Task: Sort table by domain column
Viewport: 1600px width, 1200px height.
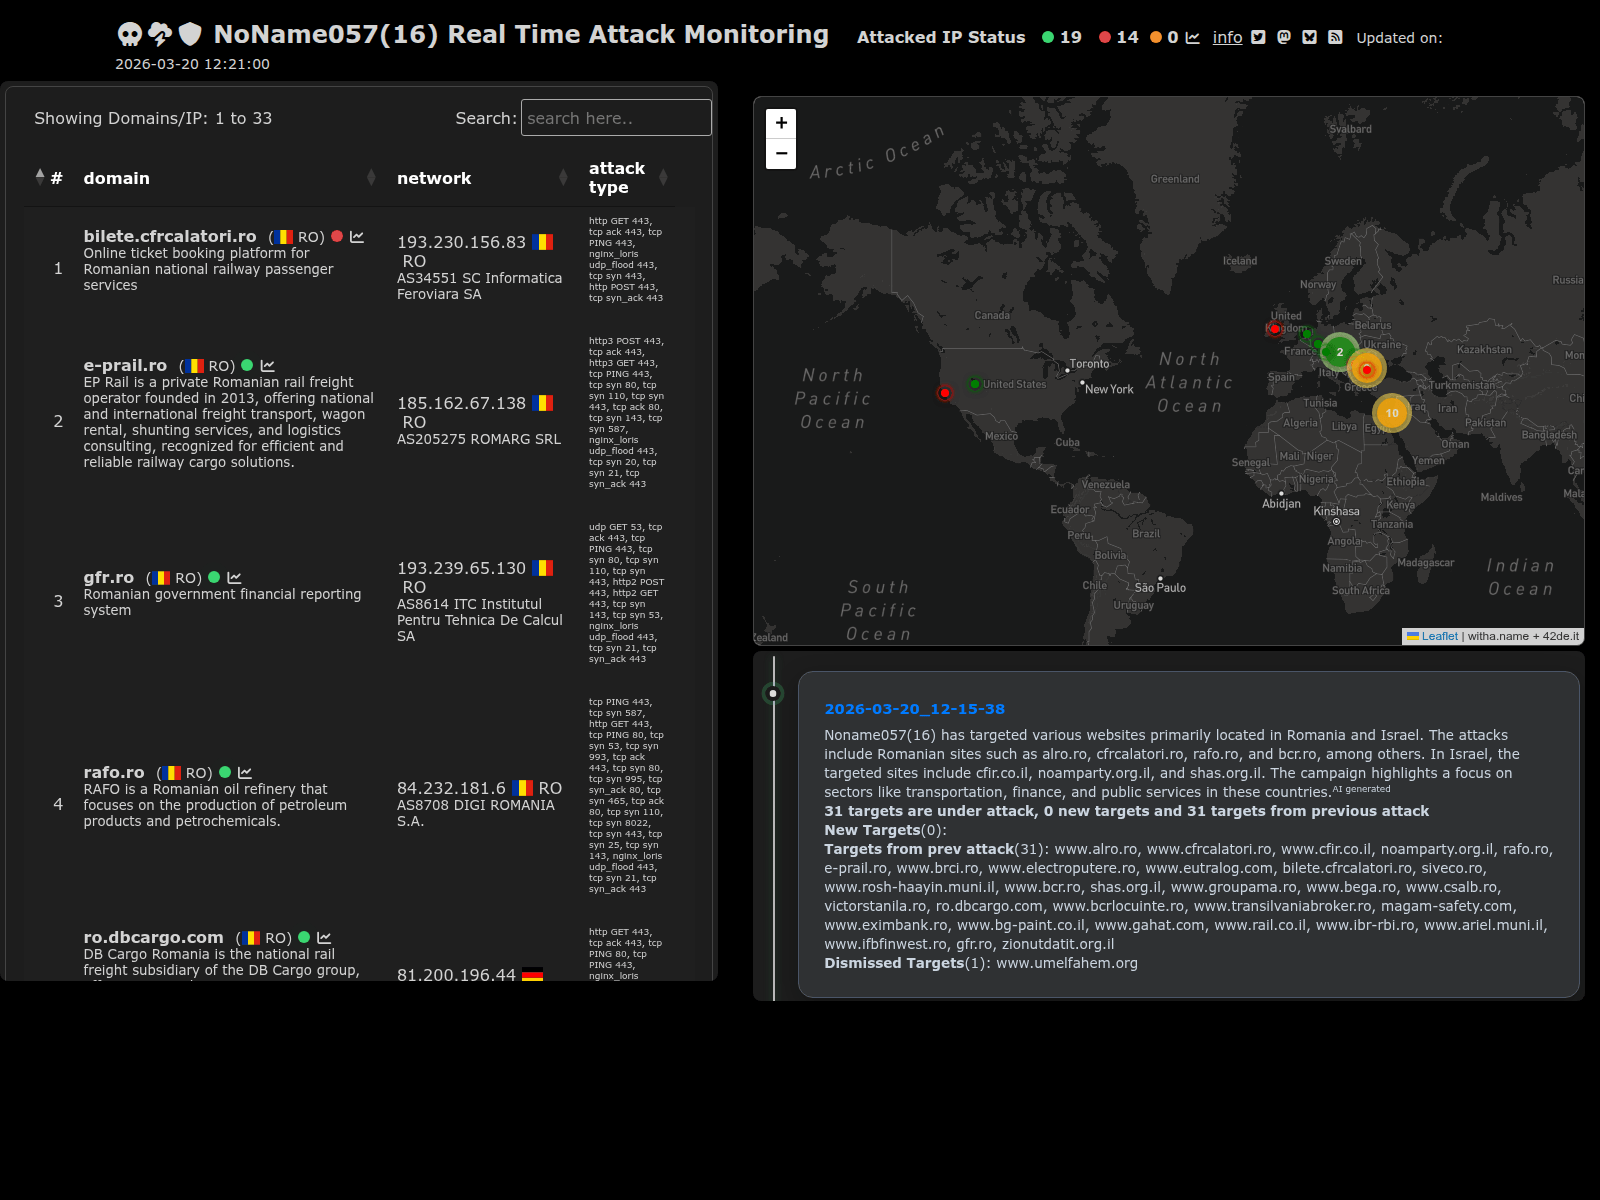Action: [116, 178]
